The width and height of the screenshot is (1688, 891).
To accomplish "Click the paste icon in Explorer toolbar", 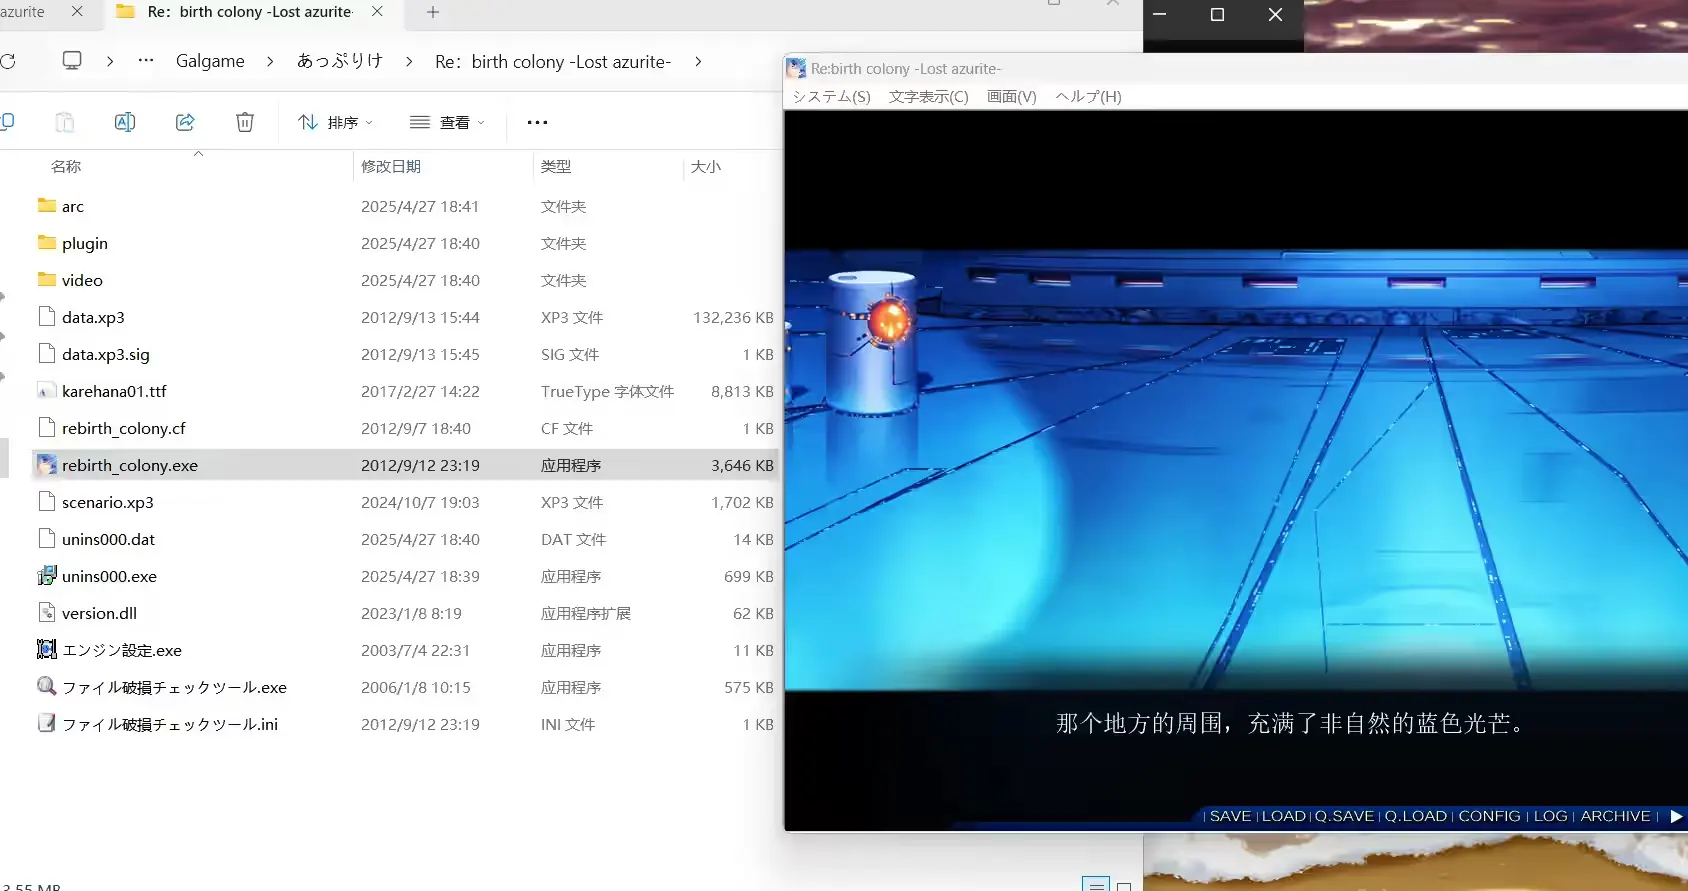I will pyautogui.click(x=65, y=122).
